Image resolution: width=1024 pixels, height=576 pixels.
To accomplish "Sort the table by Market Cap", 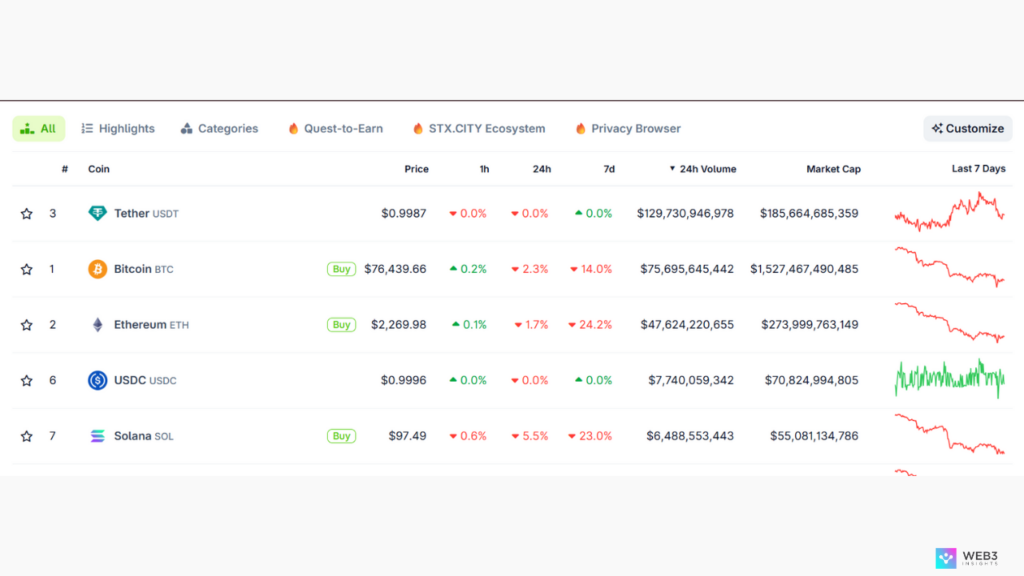I will pos(833,169).
